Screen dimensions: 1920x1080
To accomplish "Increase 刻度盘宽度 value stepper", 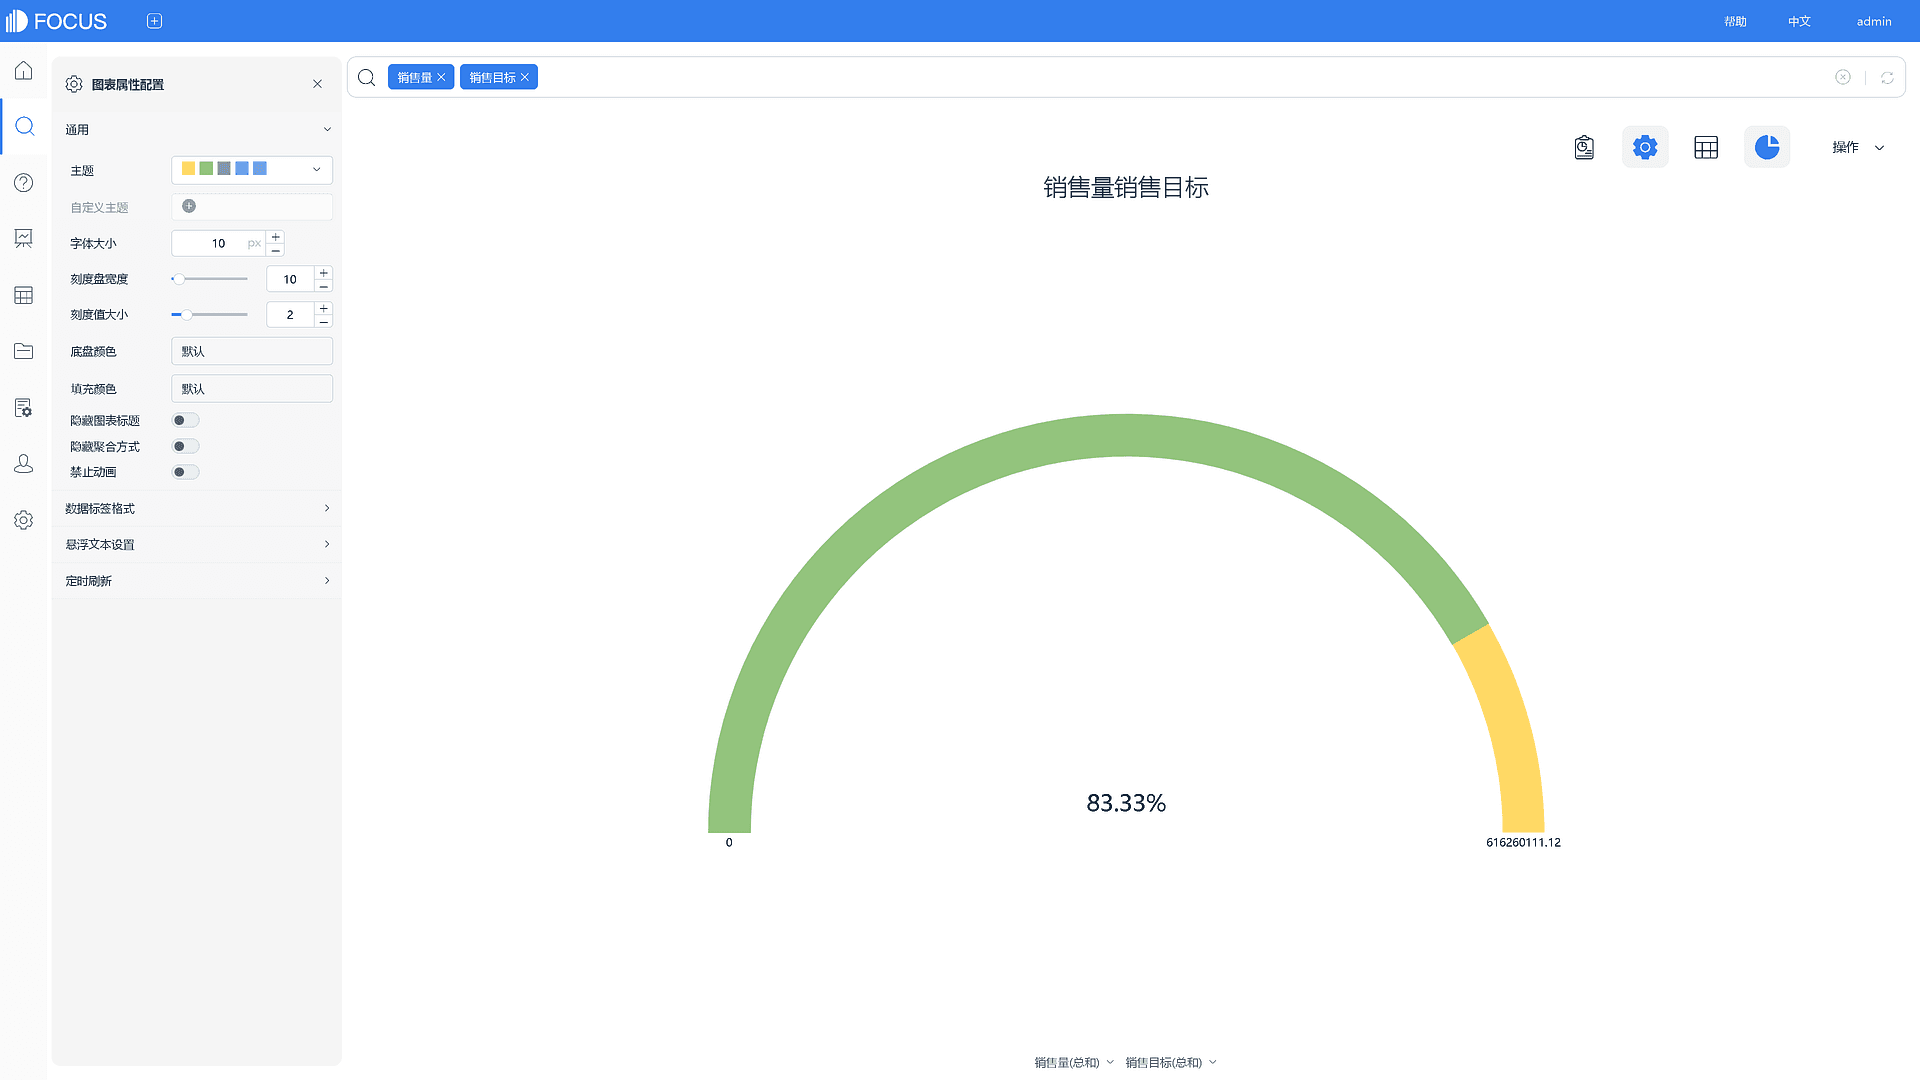I will click(x=324, y=273).
